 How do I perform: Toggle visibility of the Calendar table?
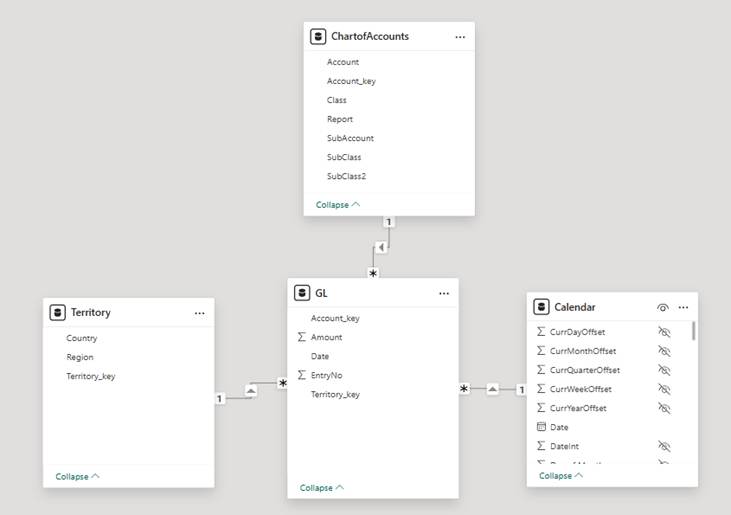pos(662,308)
